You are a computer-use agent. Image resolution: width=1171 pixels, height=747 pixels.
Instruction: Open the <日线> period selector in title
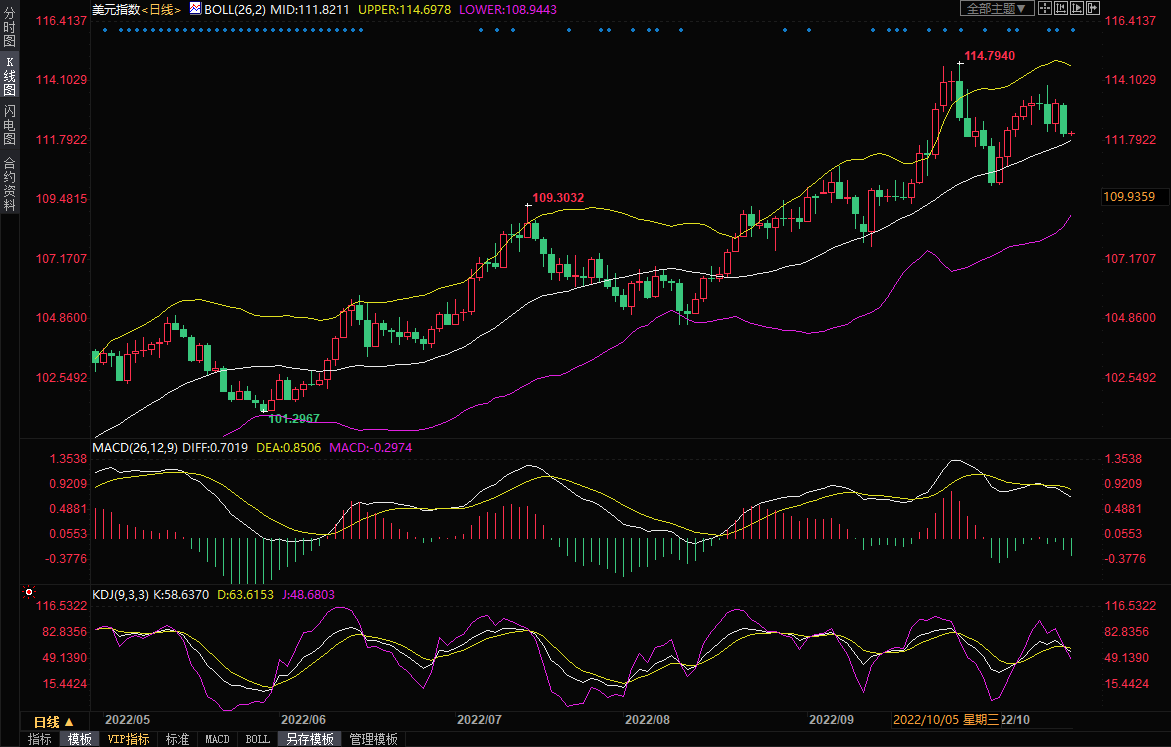[160, 9]
